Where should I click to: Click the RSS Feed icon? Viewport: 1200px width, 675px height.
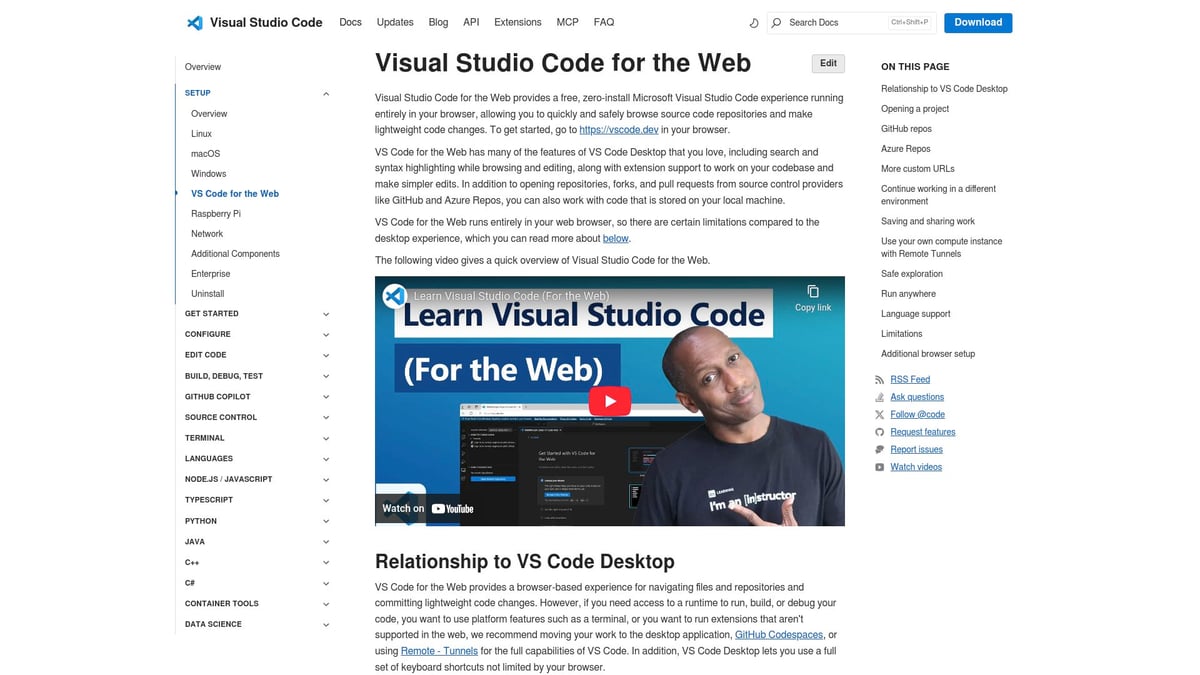pos(881,379)
